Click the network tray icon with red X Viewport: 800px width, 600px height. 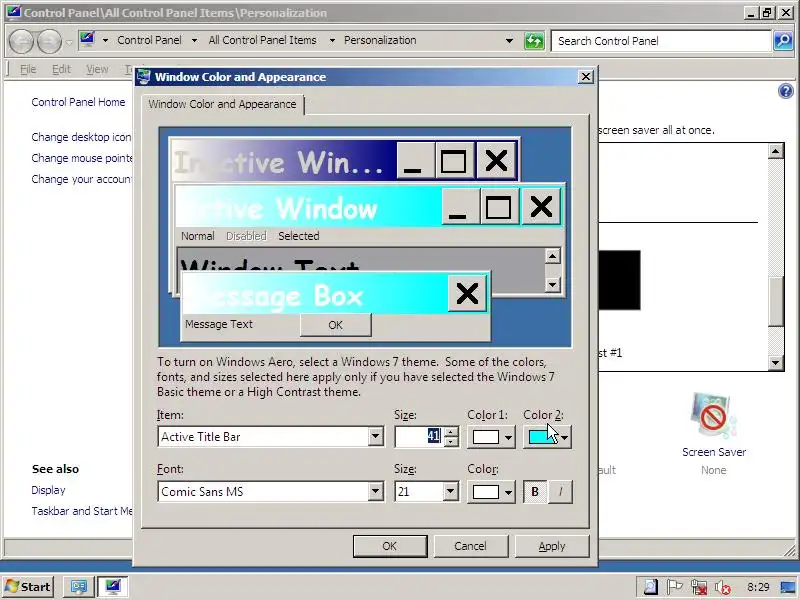(698, 587)
